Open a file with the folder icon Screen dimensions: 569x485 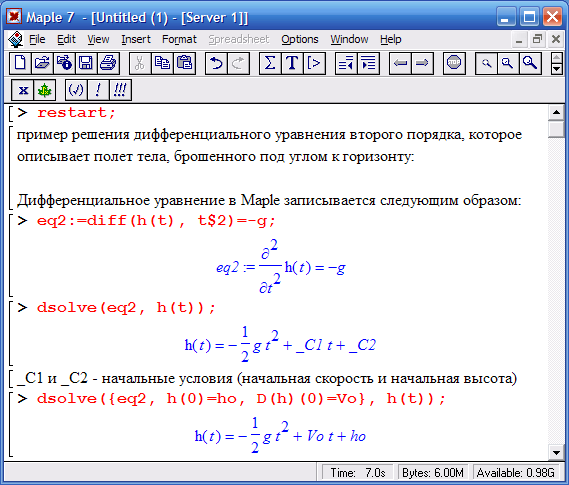pos(42,63)
